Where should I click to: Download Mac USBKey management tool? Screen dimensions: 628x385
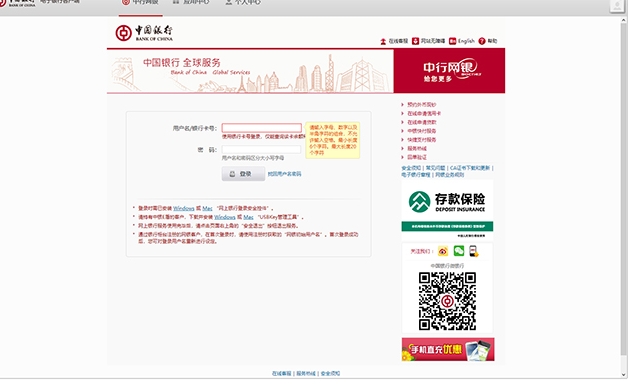pyautogui.click(x=248, y=217)
